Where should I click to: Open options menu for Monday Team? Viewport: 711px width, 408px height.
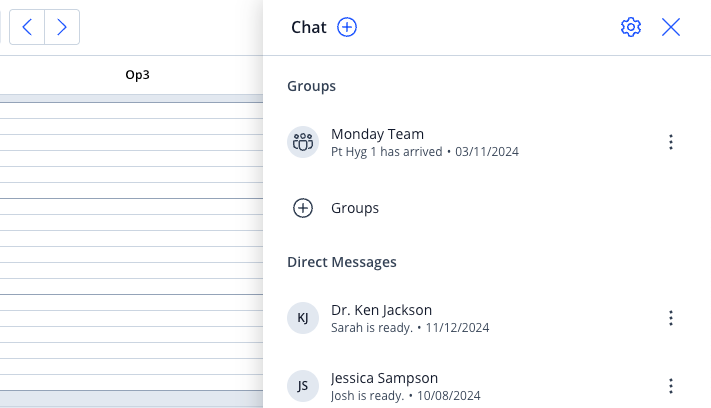pyautogui.click(x=671, y=142)
